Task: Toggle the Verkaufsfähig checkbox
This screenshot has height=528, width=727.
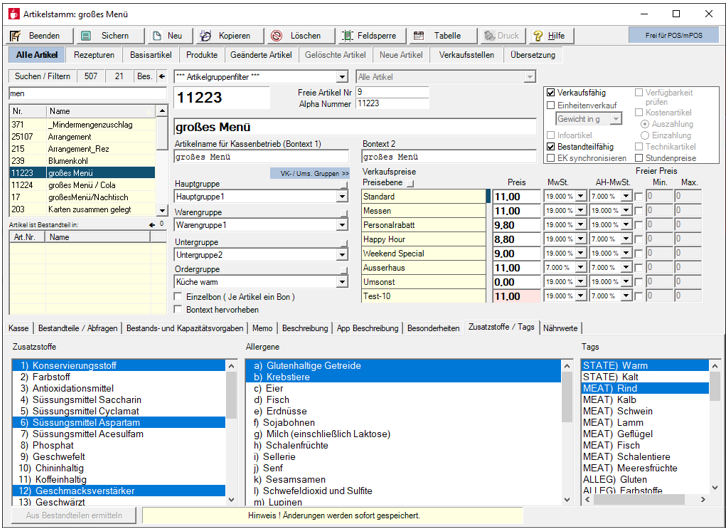Action: (551, 93)
